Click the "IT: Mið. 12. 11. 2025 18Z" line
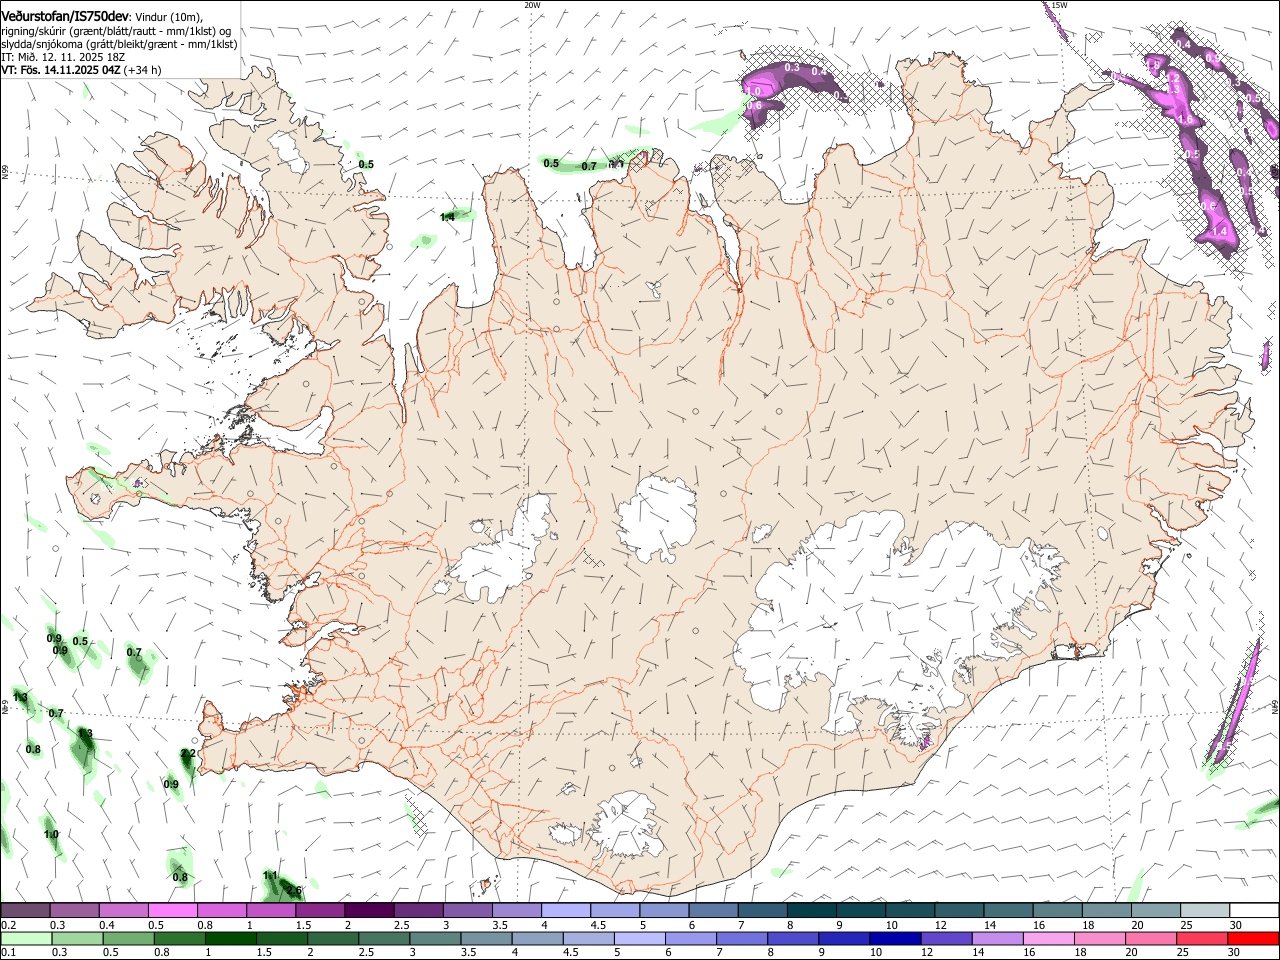1280x960 pixels. click(62, 57)
